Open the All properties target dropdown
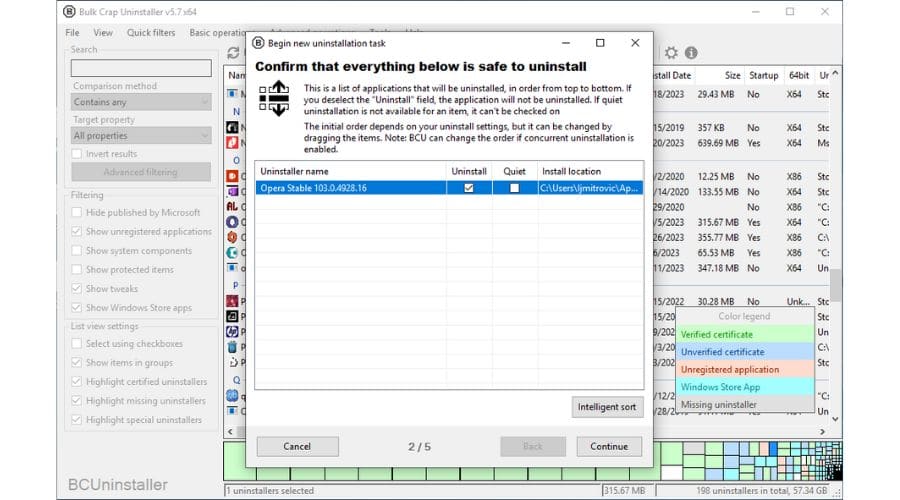This screenshot has height=500, width=900. point(141,135)
